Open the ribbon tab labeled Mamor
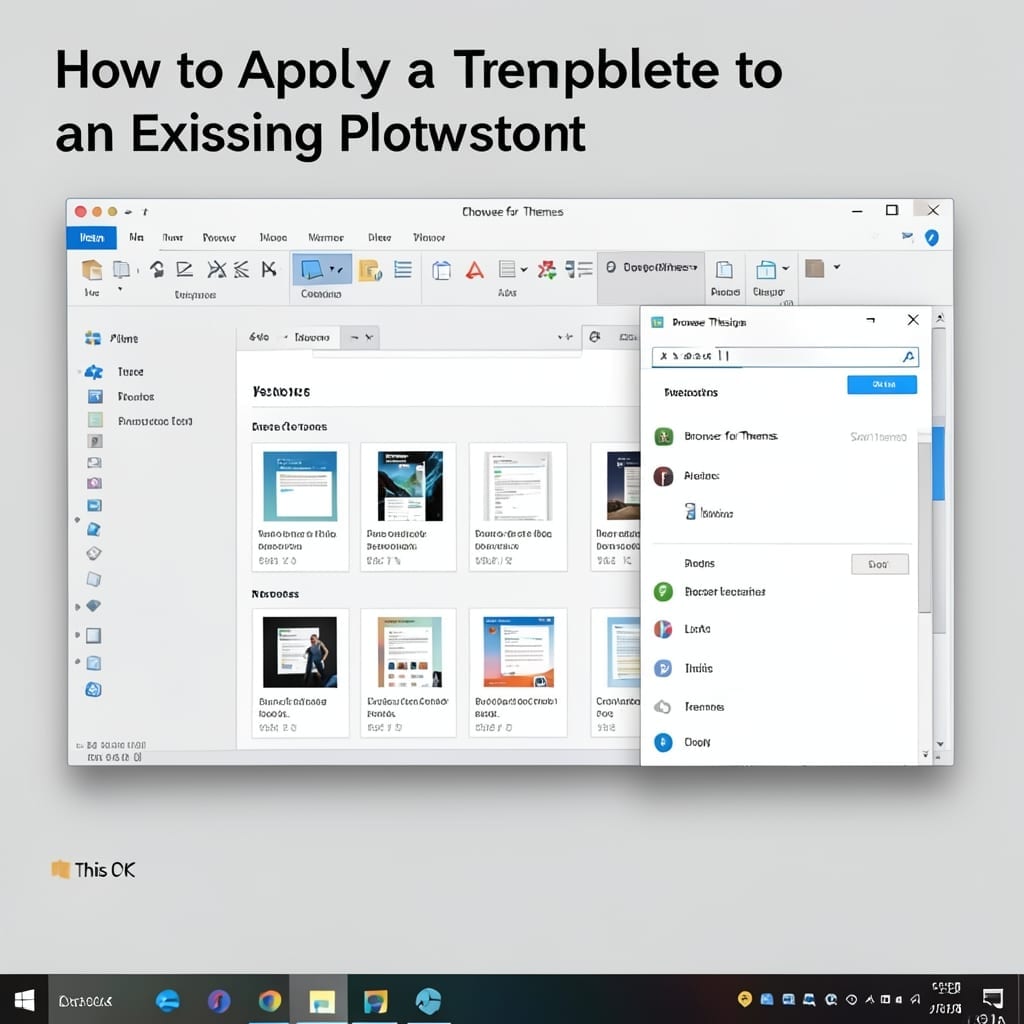 (x=325, y=238)
